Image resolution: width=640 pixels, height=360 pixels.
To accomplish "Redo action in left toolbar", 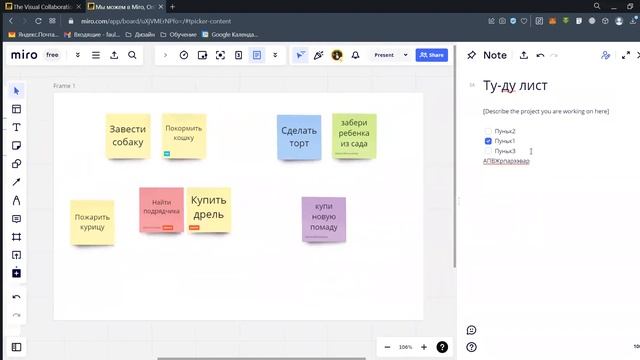I will [x=16, y=315].
